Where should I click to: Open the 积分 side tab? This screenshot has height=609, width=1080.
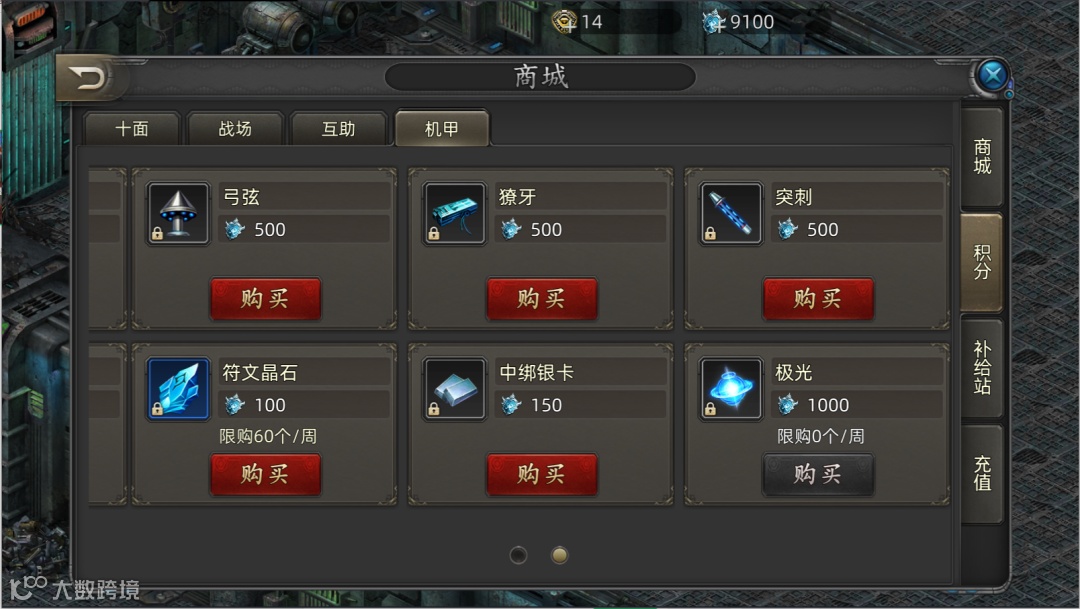pos(982,262)
